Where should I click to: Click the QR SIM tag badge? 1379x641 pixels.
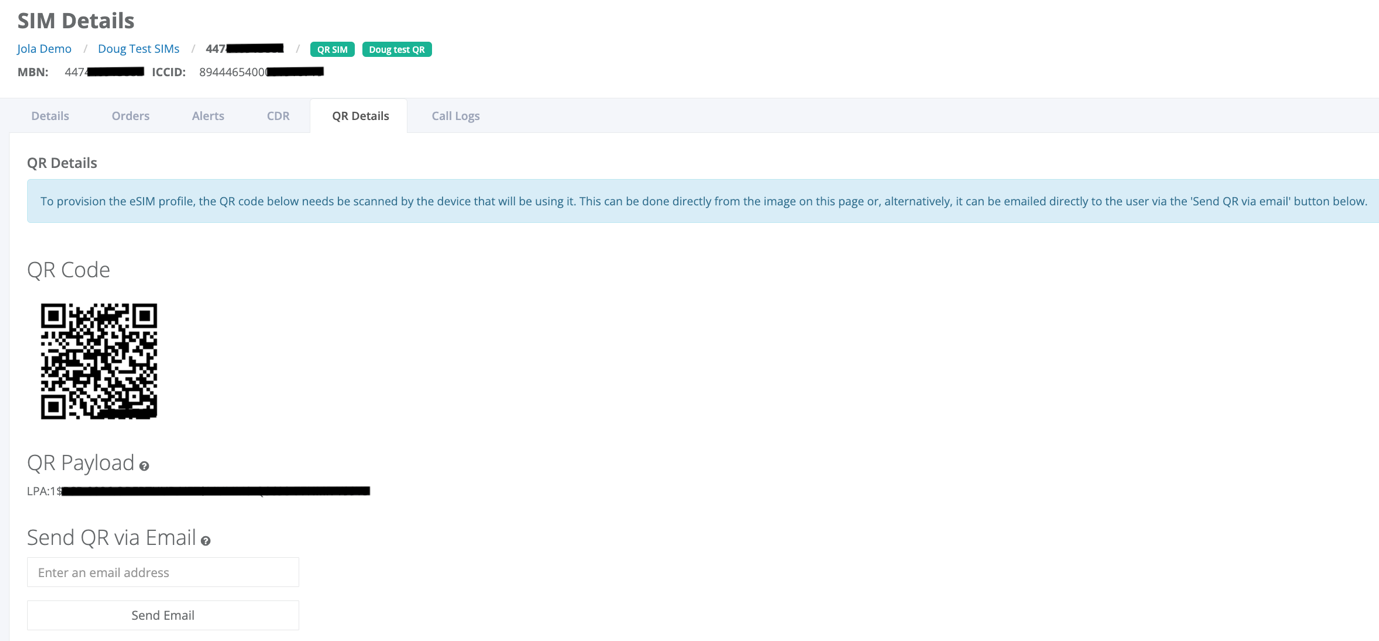pyautogui.click(x=332, y=49)
